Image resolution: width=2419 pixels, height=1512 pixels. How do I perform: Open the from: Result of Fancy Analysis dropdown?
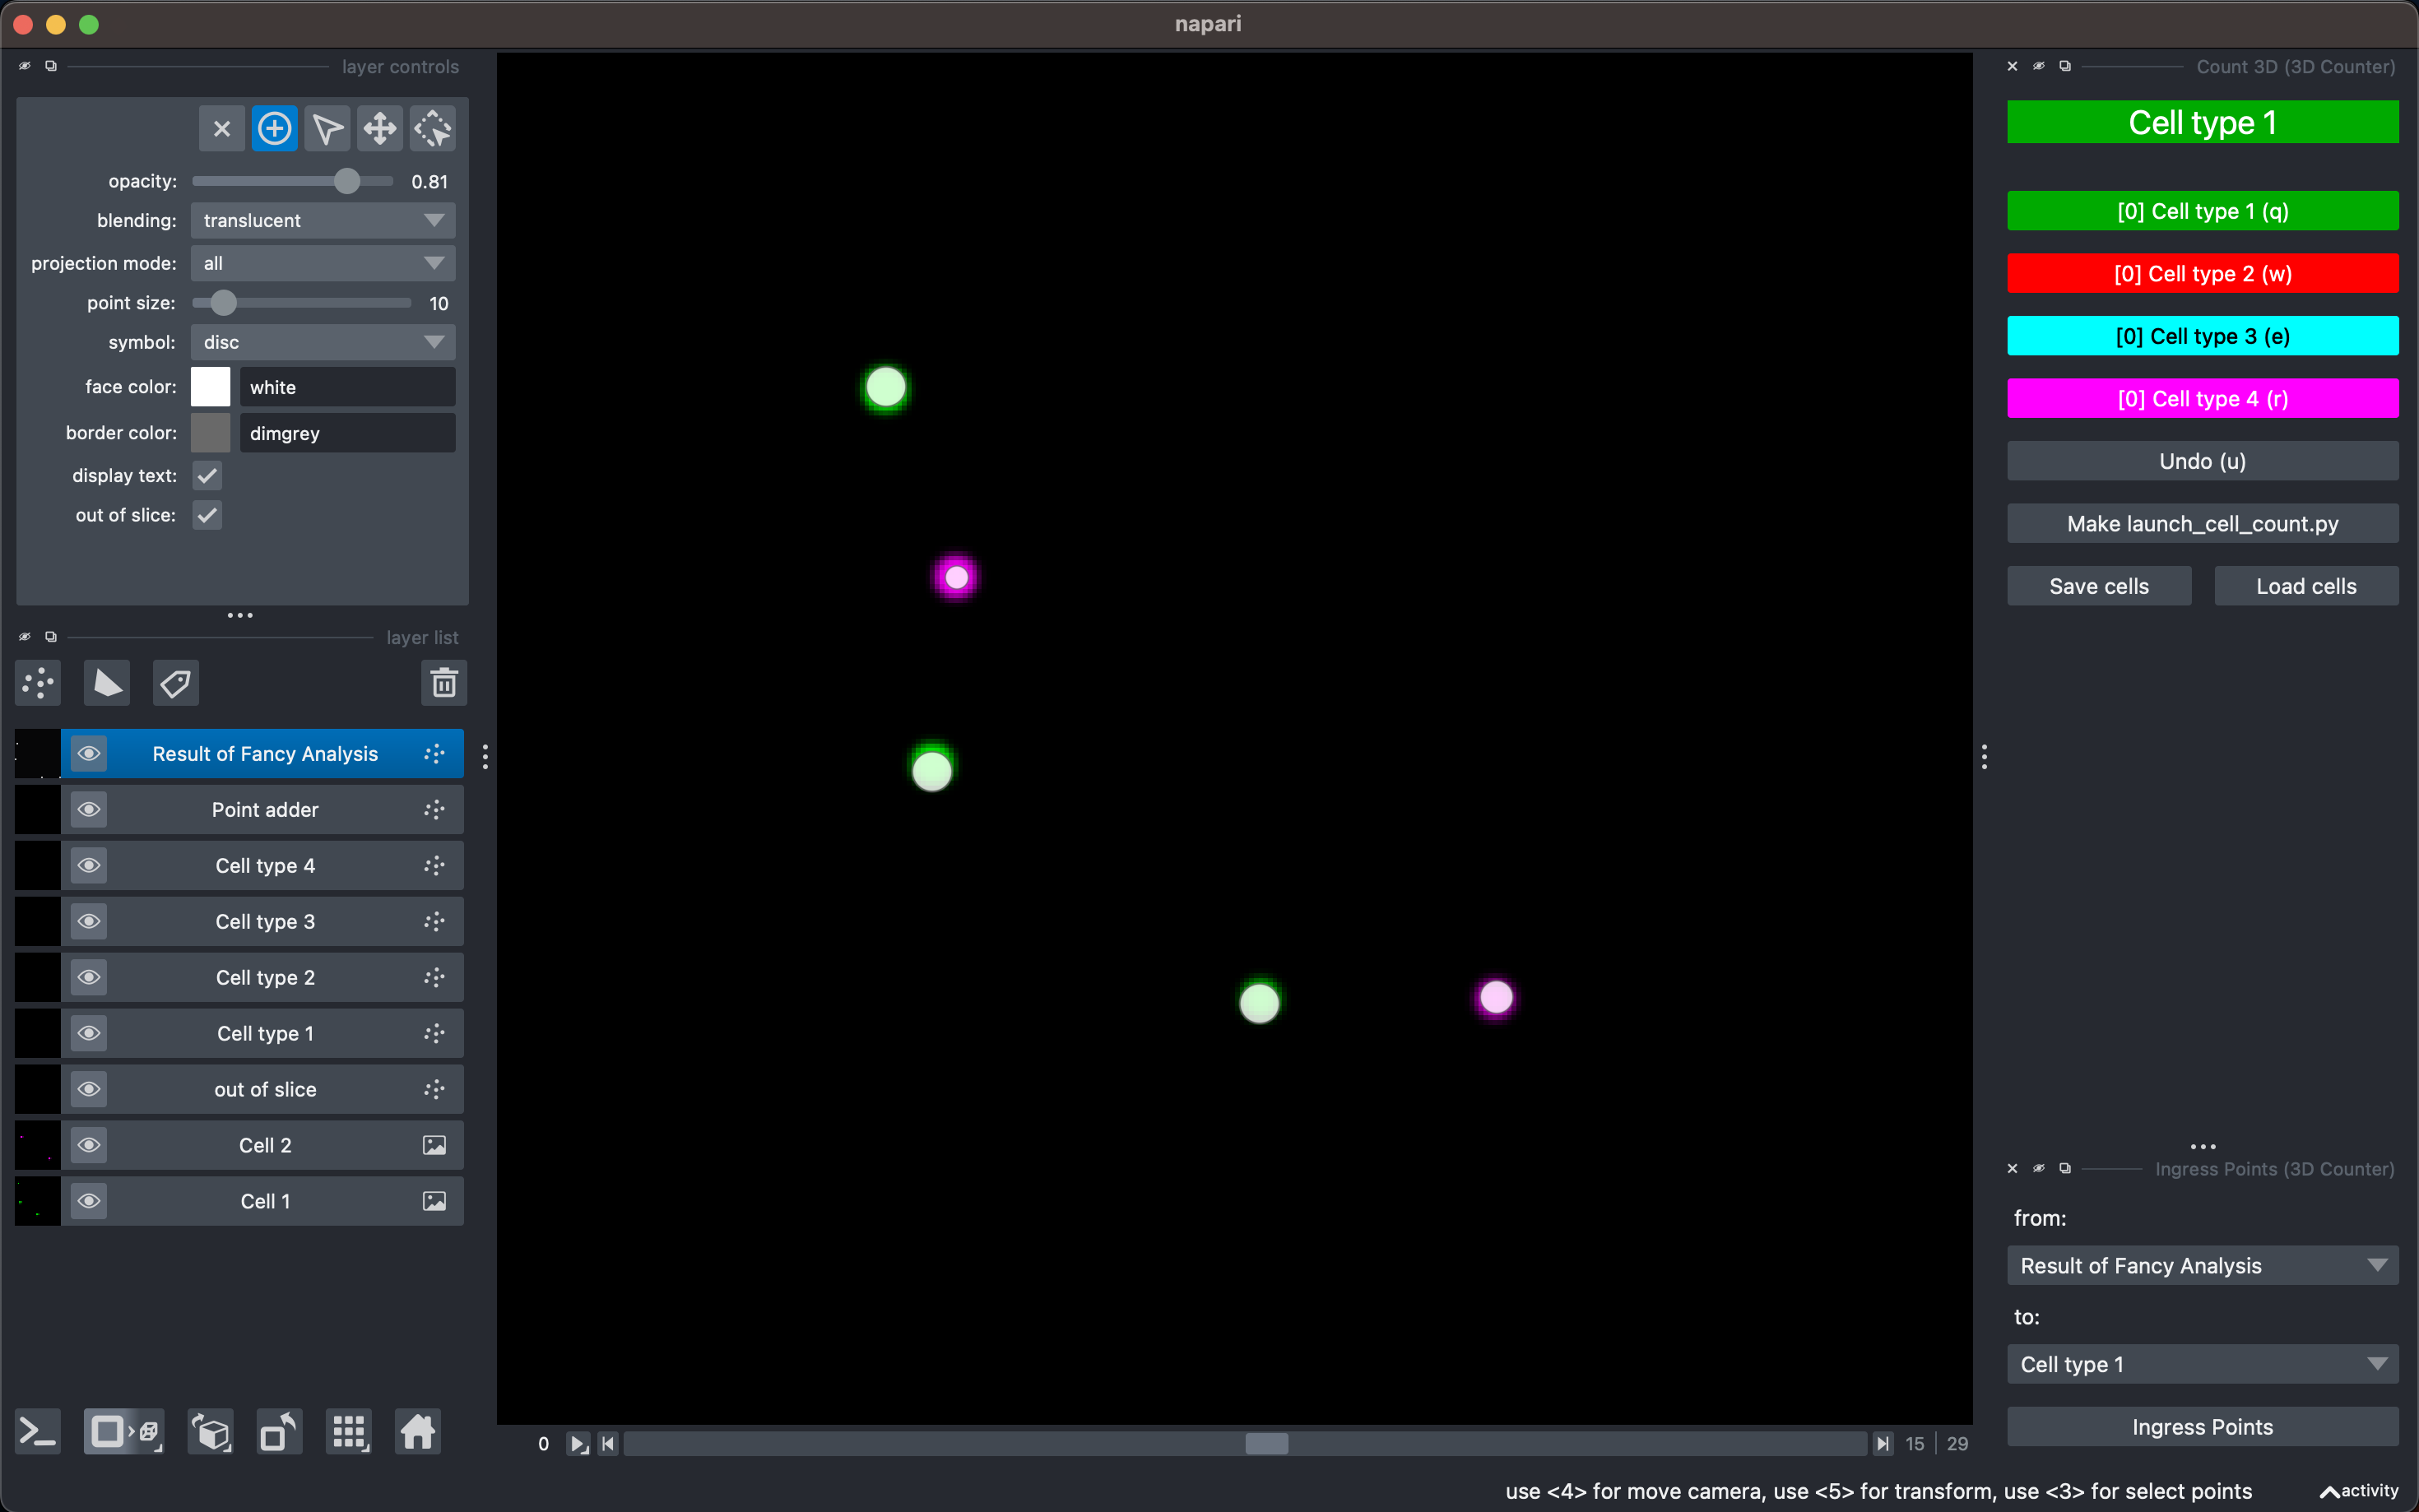[x=2201, y=1264]
